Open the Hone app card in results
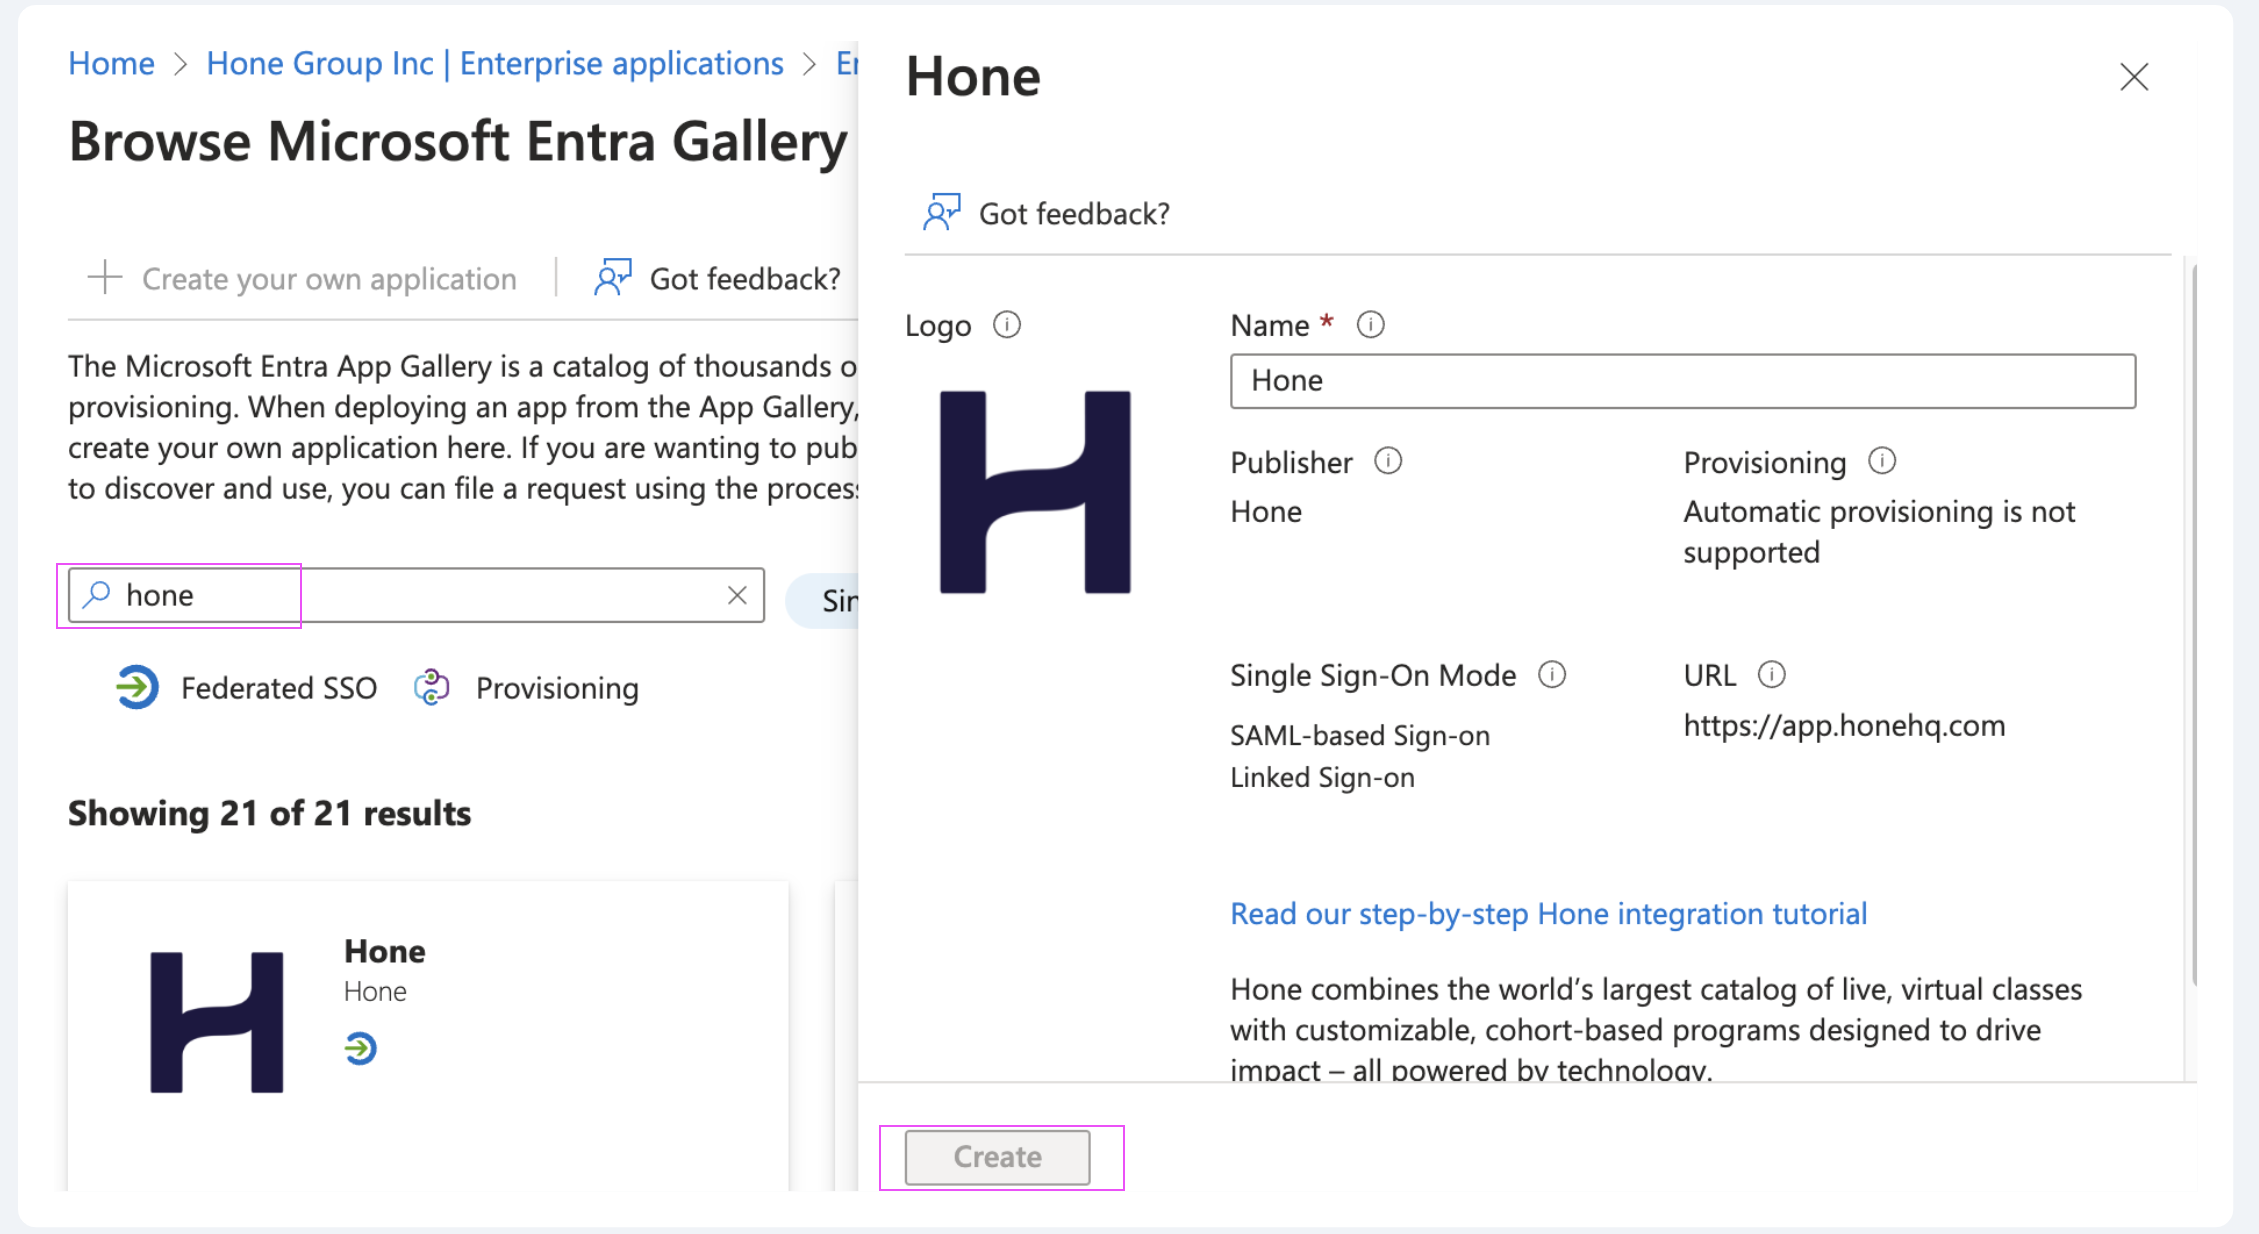Viewport: 2259px width, 1234px height. (x=428, y=1035)
